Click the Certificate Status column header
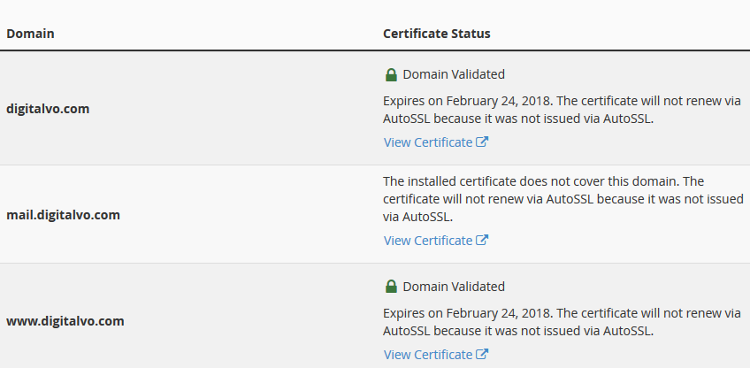 point(437,34)
